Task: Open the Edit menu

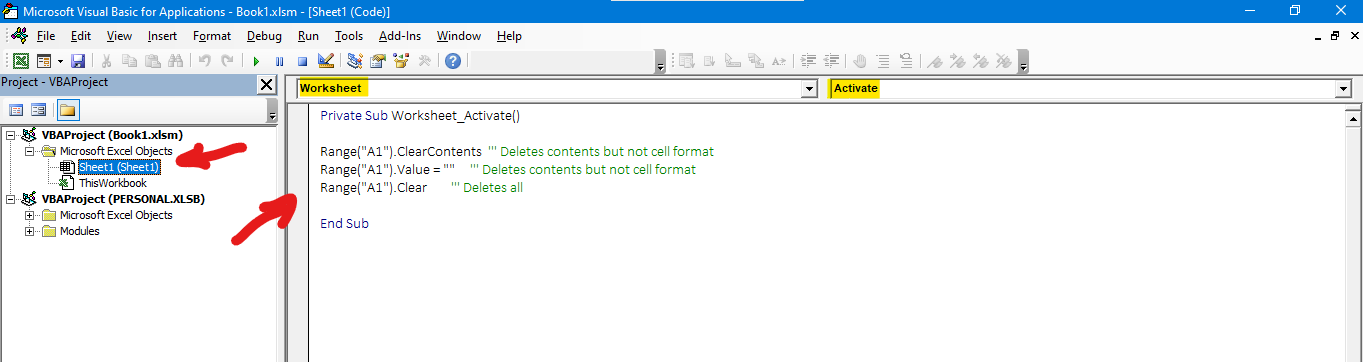Action: coord(81,36)
